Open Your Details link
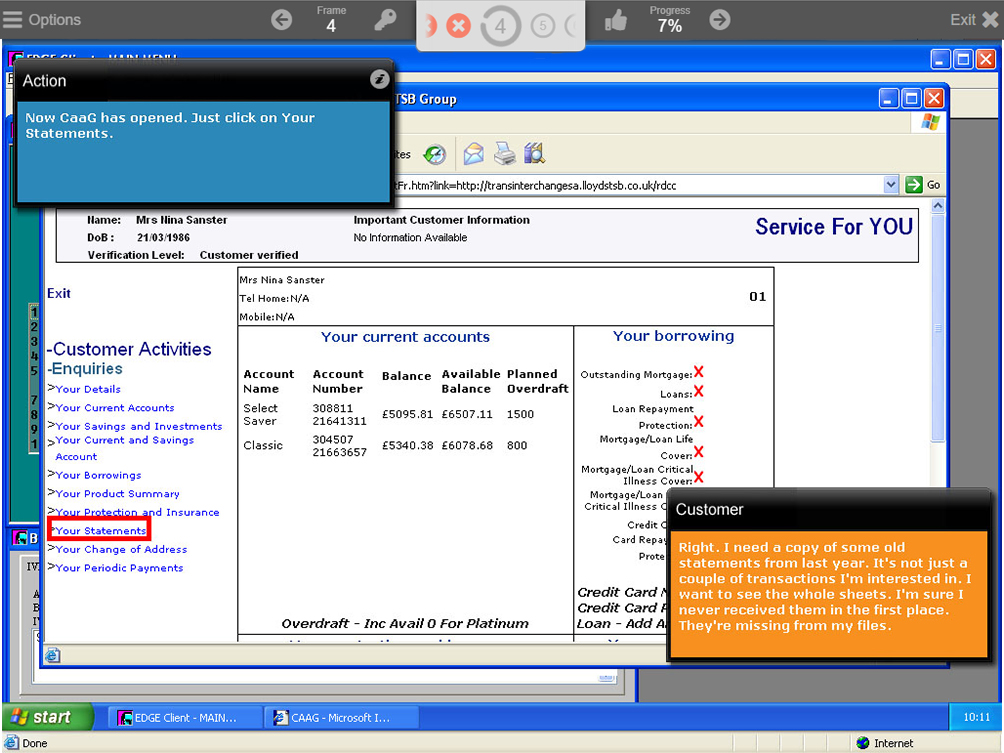This screenshot has height=753, width=1004. [x=88, y=389]
